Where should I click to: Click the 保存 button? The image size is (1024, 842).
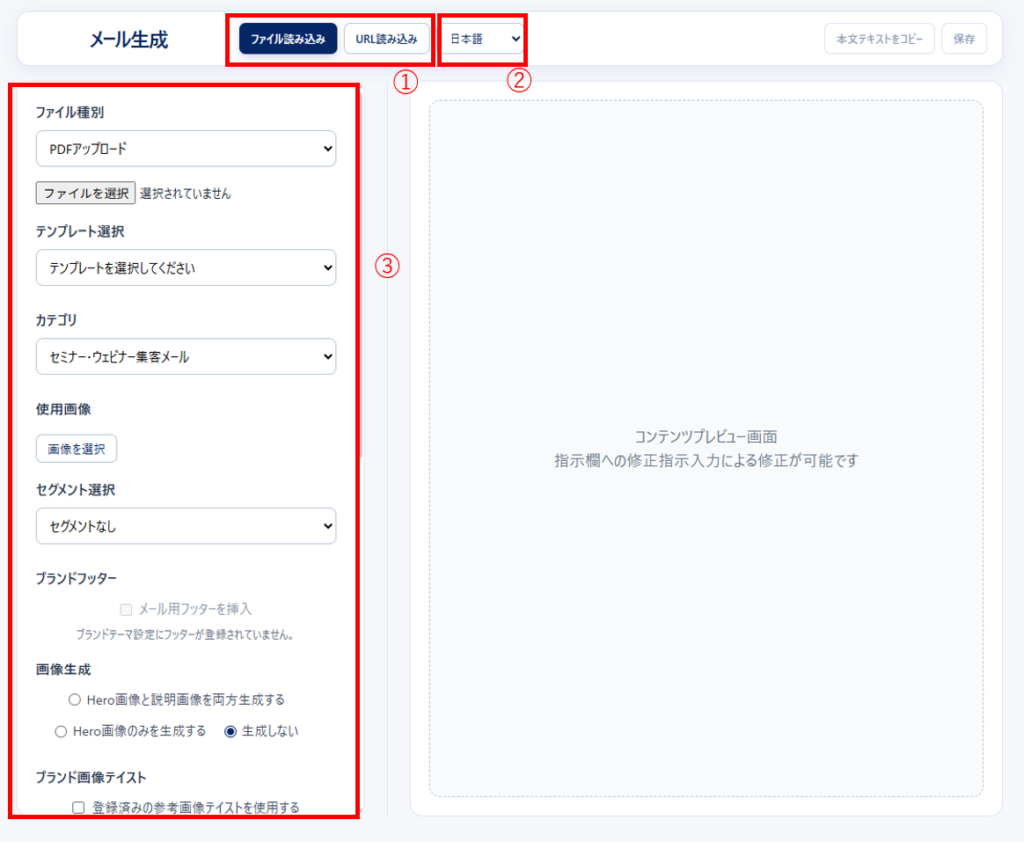pos(964,39)
